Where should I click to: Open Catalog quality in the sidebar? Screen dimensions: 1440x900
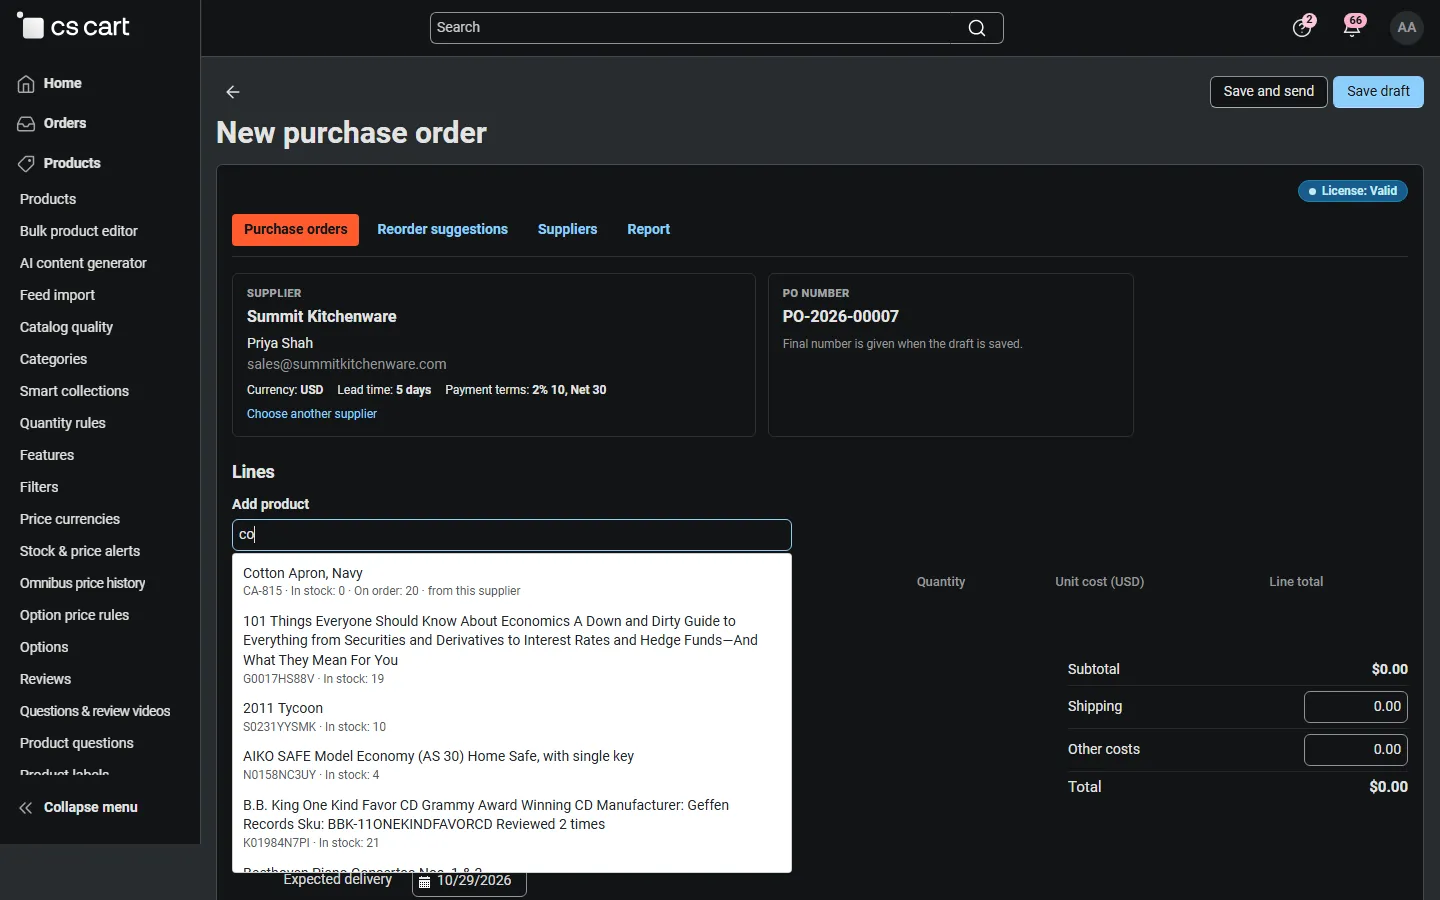[66, 327]
